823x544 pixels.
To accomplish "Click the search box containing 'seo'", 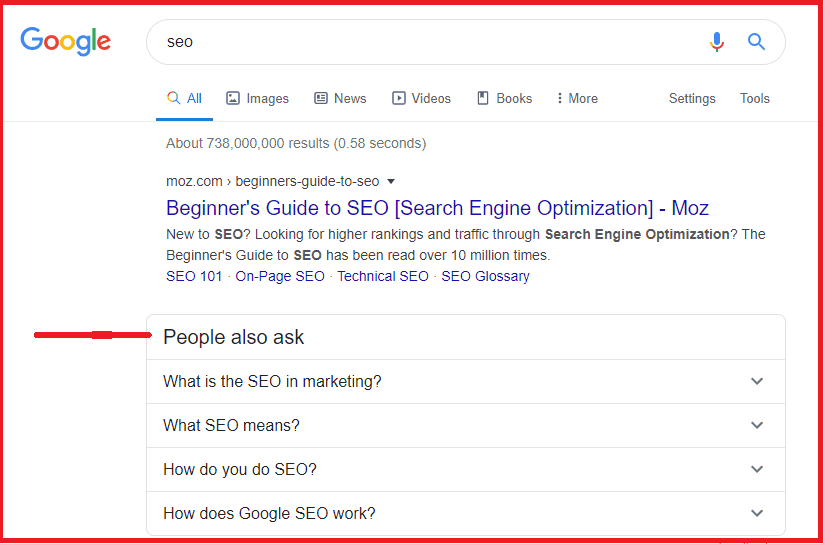I will coord(466,42).
